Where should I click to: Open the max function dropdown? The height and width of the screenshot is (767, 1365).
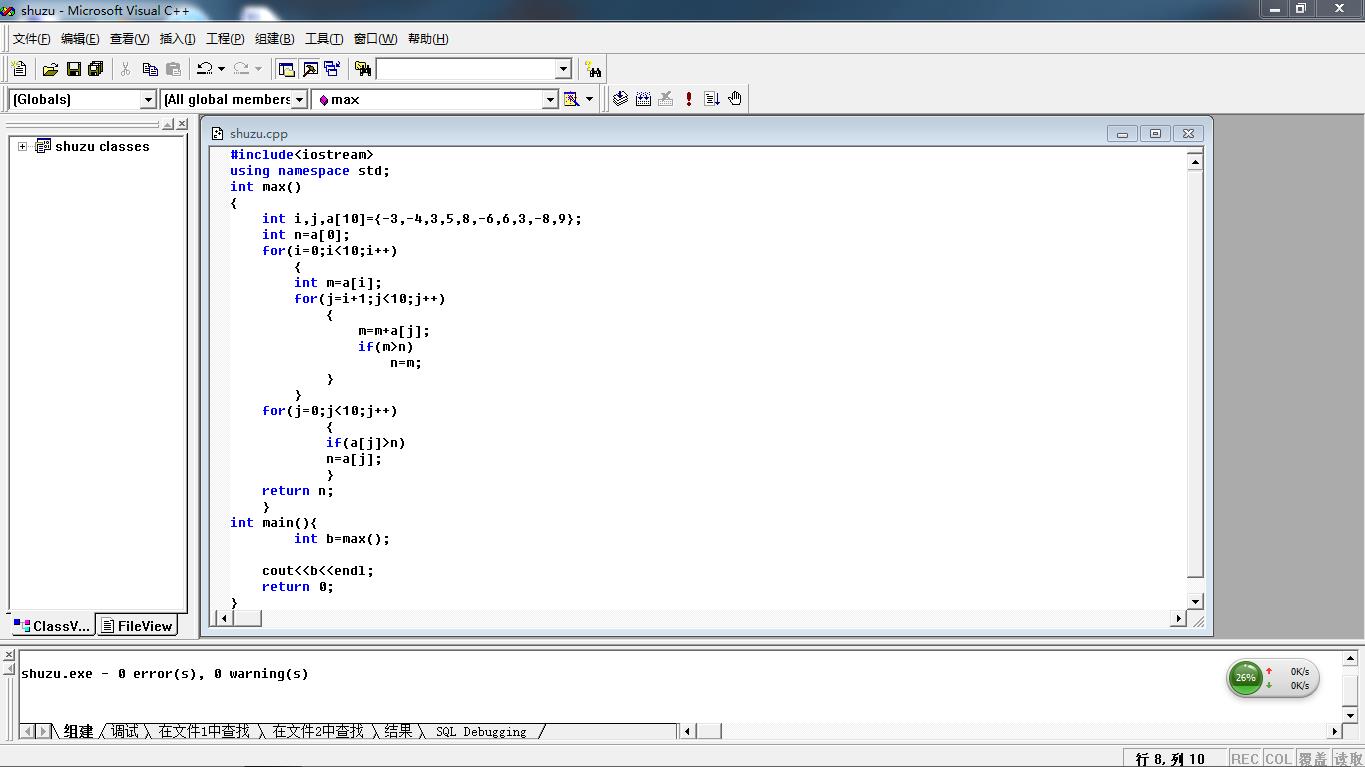pyautogui.click(x=550, y=99)
